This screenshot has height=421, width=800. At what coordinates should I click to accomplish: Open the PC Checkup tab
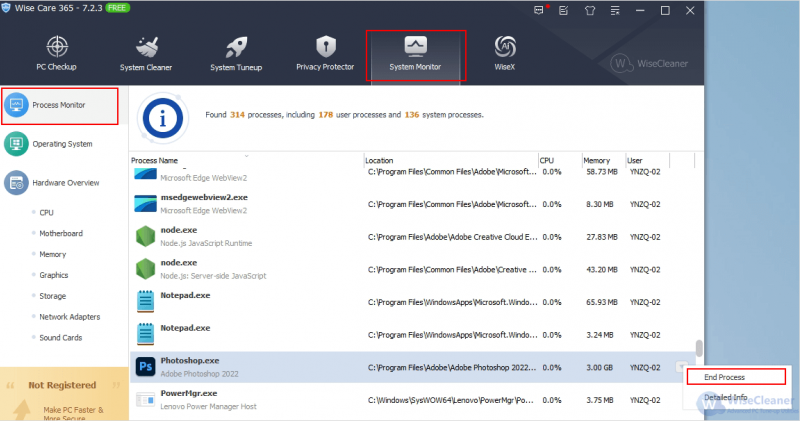coord(56,54)
